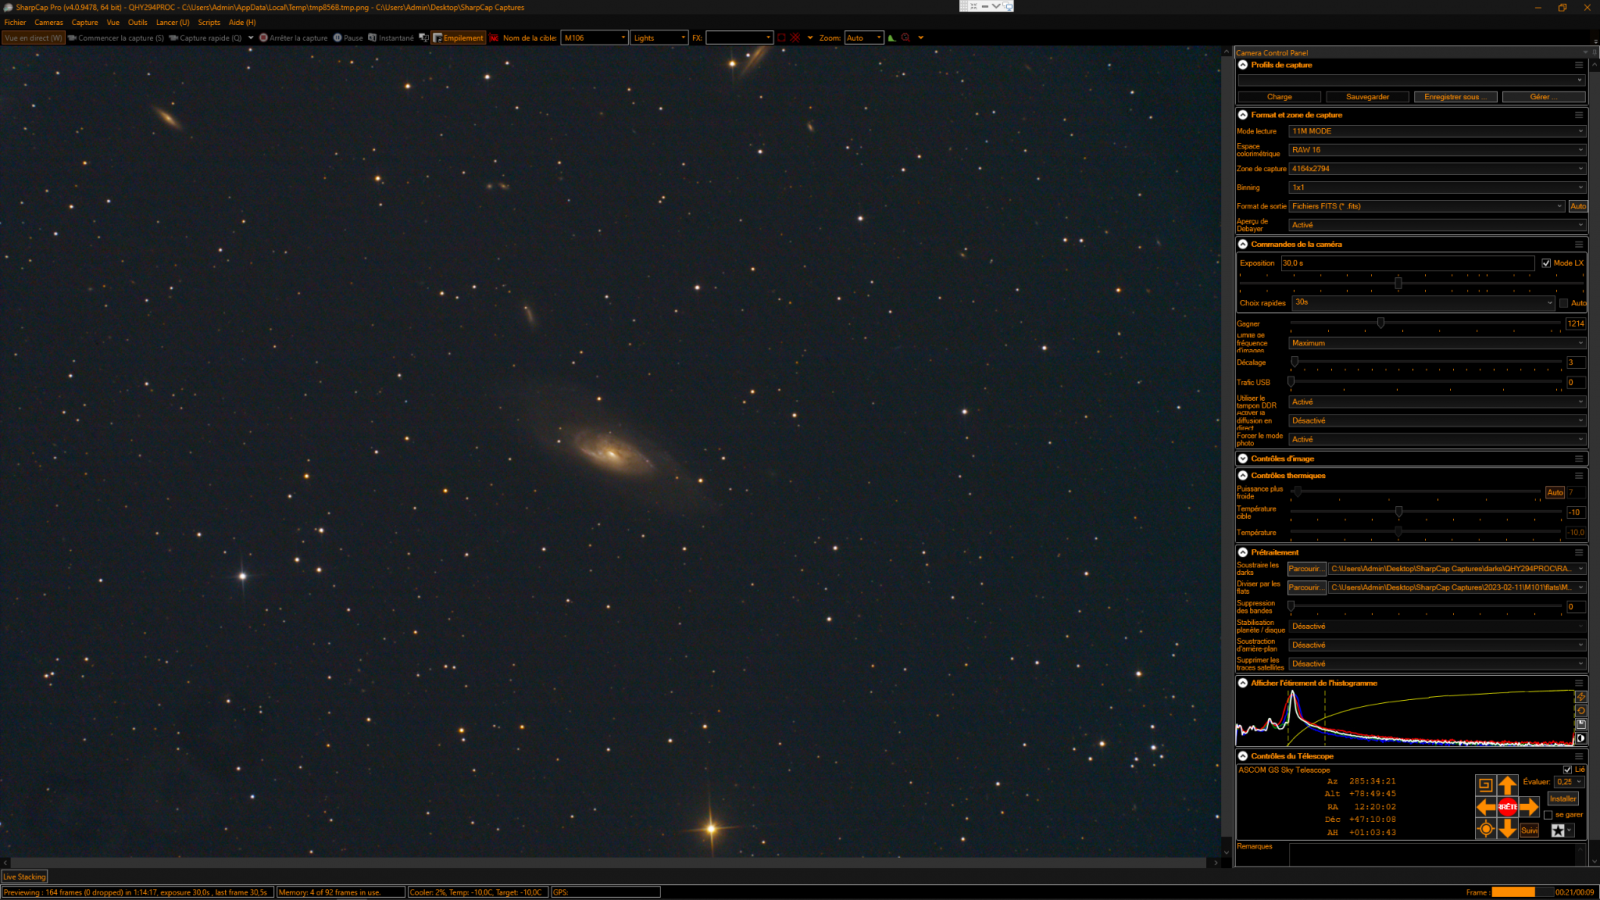Click the red square selection icon after FX

point(782,38)
